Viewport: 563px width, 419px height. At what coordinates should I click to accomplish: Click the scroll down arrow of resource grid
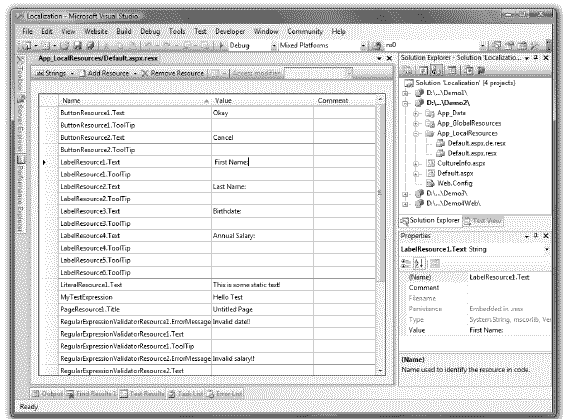coord(380,371)
